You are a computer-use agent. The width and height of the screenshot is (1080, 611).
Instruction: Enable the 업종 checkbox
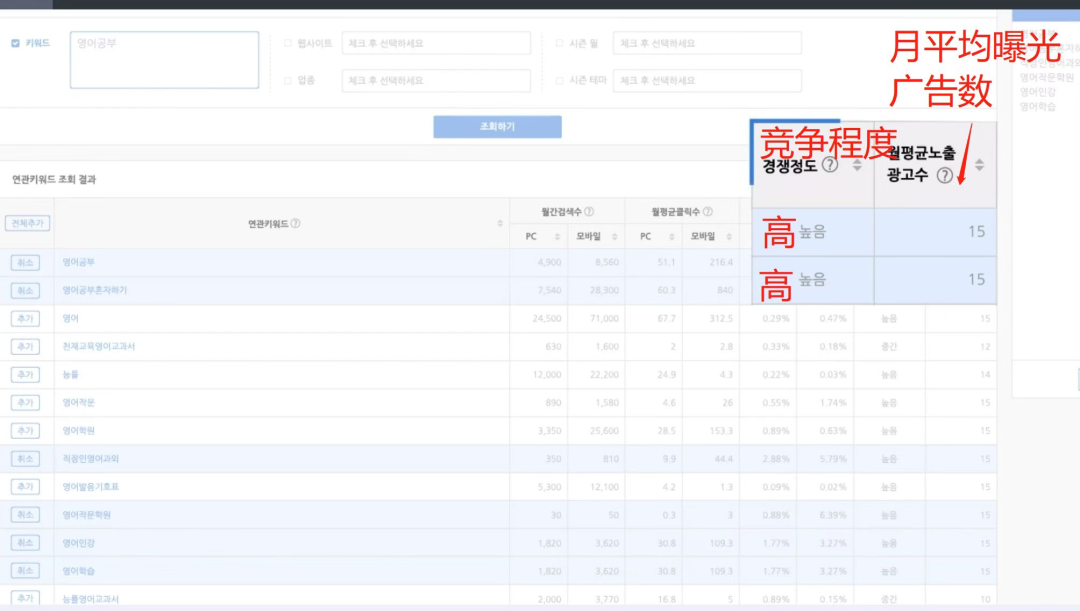click(288, 81)
